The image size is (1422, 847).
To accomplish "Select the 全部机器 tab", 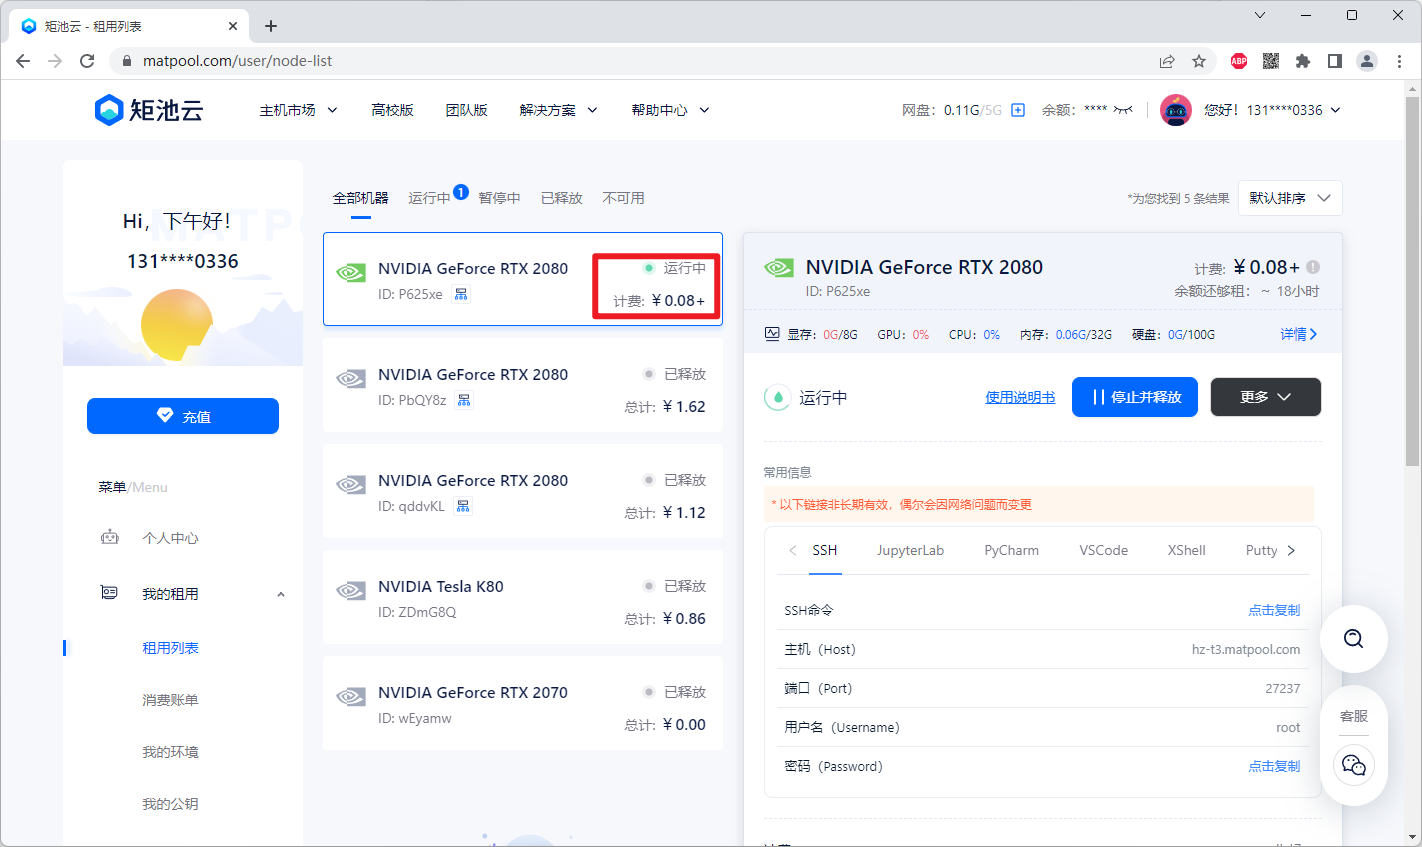I will 361,198.
